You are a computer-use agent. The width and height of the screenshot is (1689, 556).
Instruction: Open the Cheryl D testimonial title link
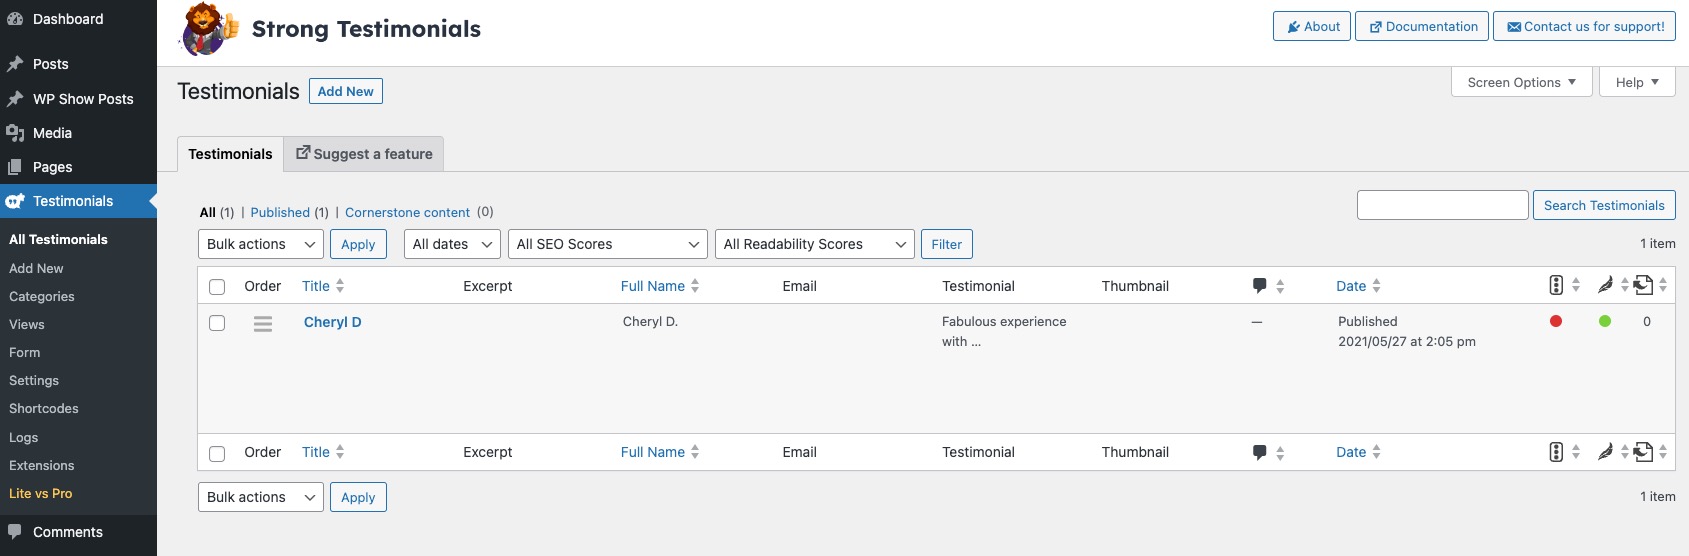333,322
